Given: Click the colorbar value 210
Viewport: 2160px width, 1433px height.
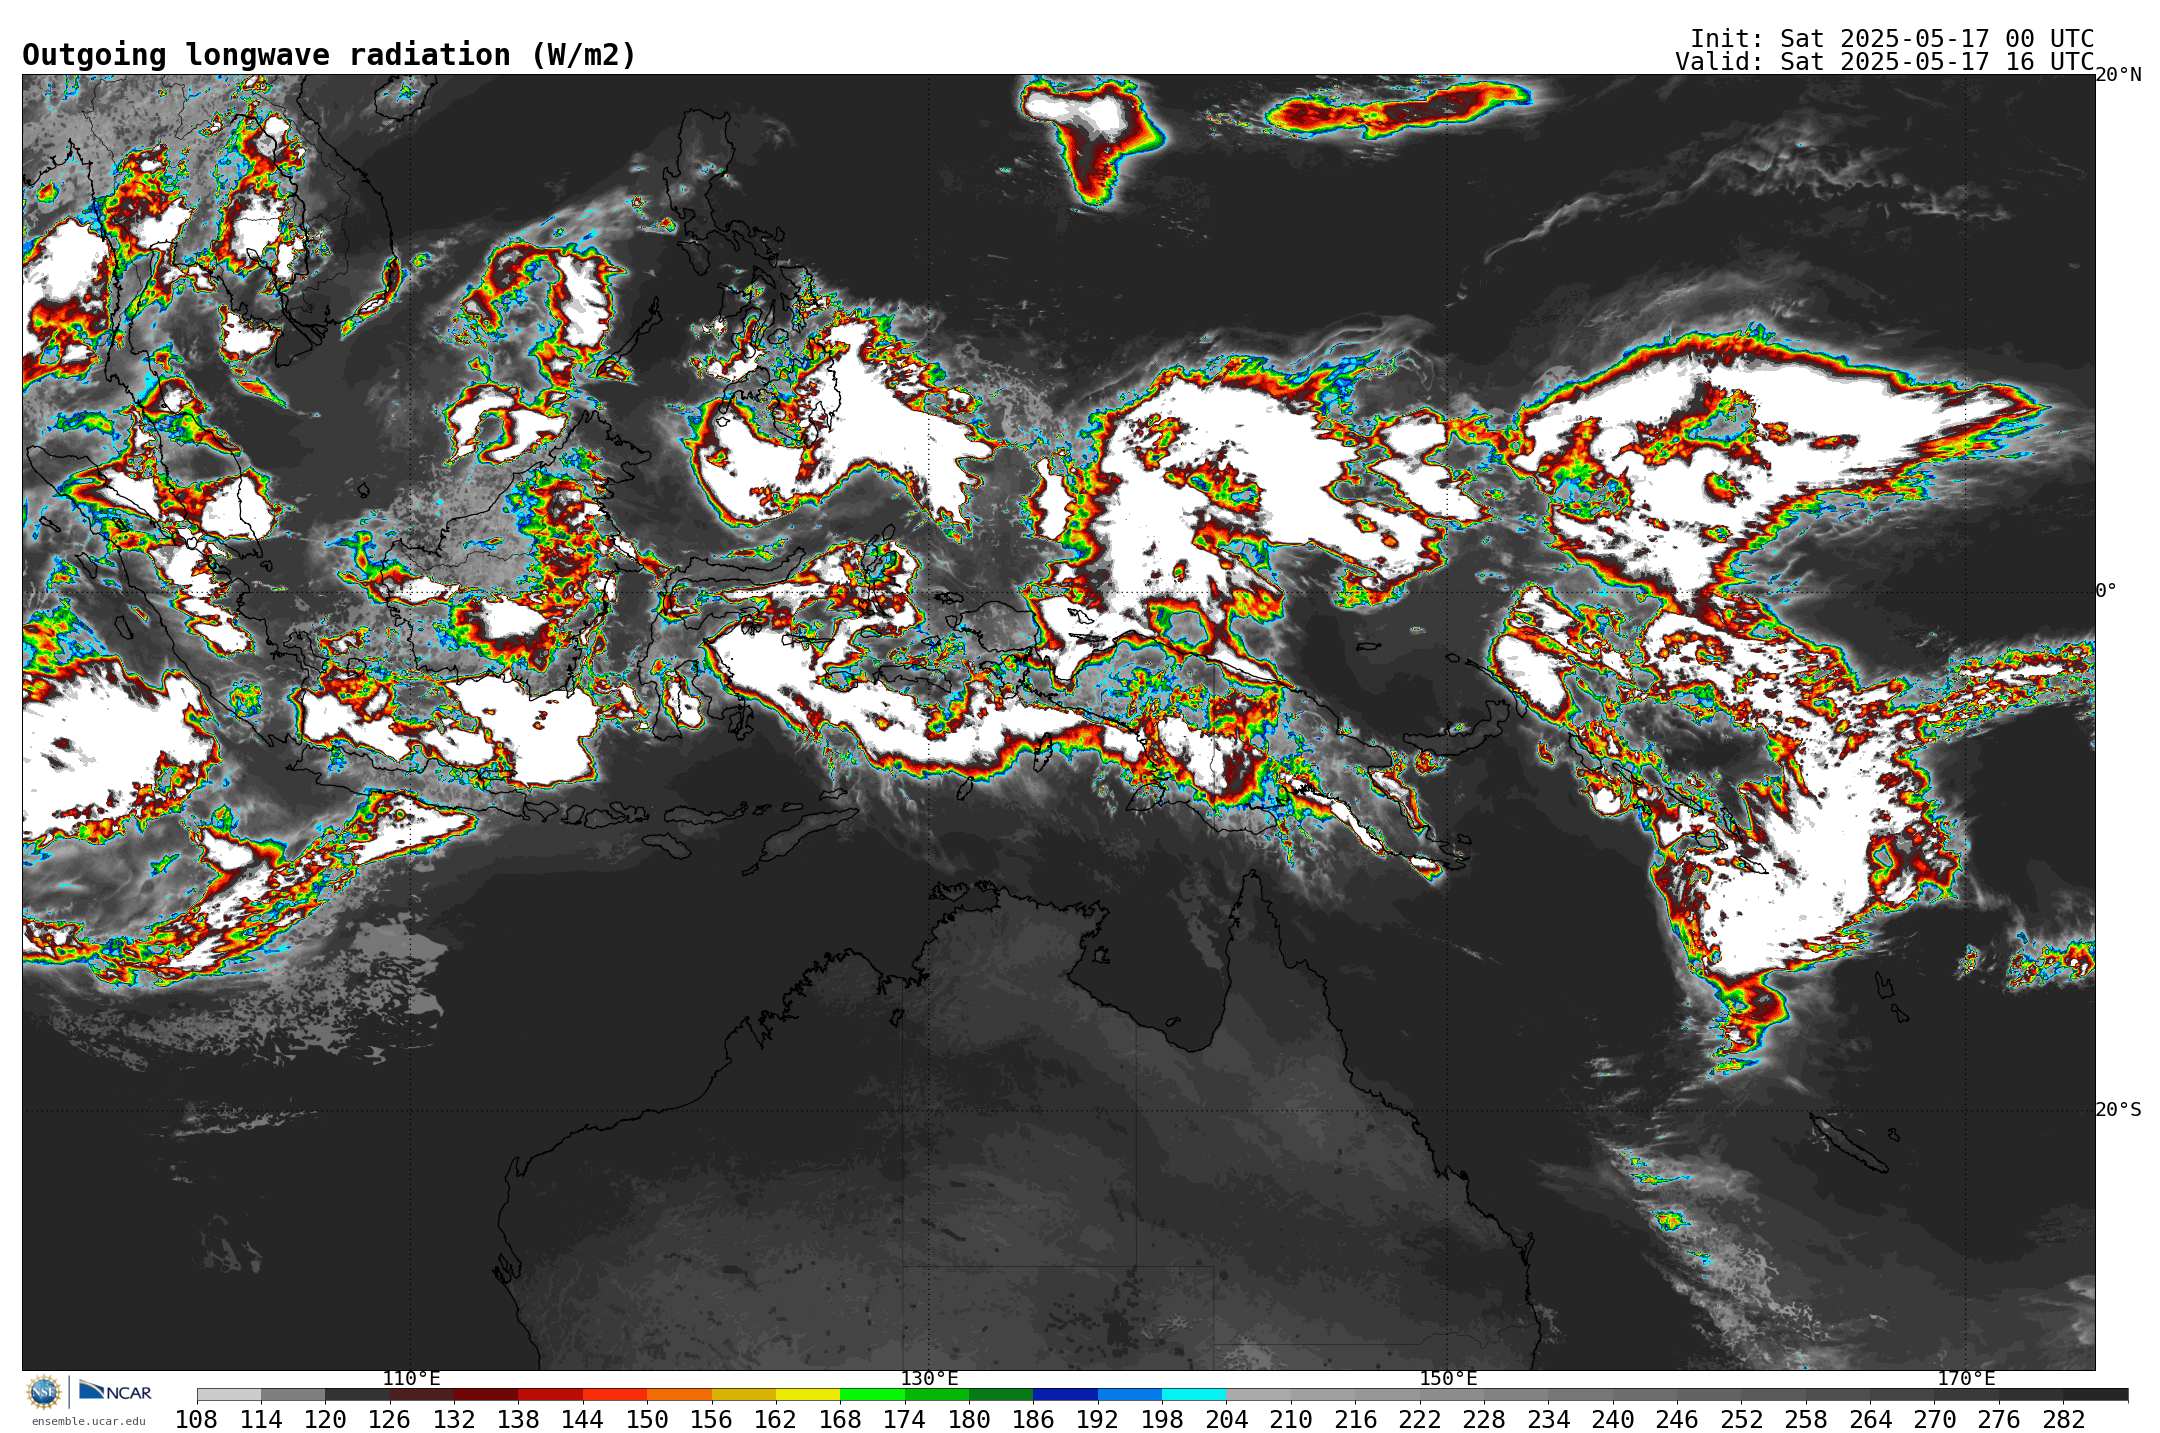Looking at the screenshot, I should tap(1290, 1419).
